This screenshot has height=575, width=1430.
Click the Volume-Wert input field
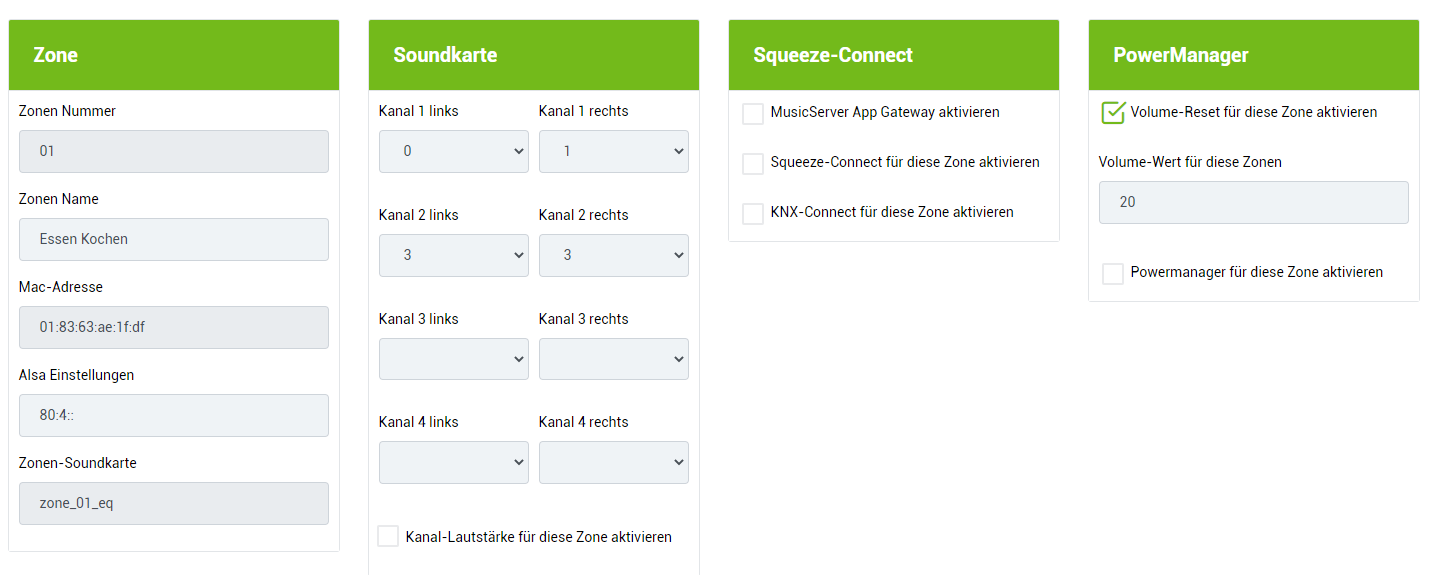[x=1253, y=202]
